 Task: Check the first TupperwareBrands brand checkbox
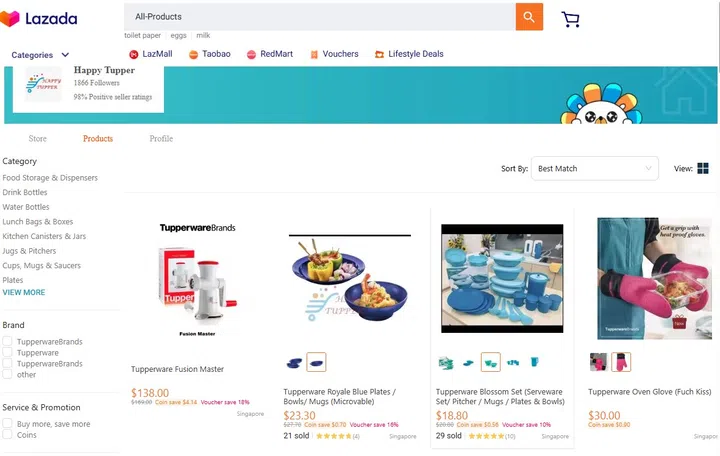click(x=7, y=341)
